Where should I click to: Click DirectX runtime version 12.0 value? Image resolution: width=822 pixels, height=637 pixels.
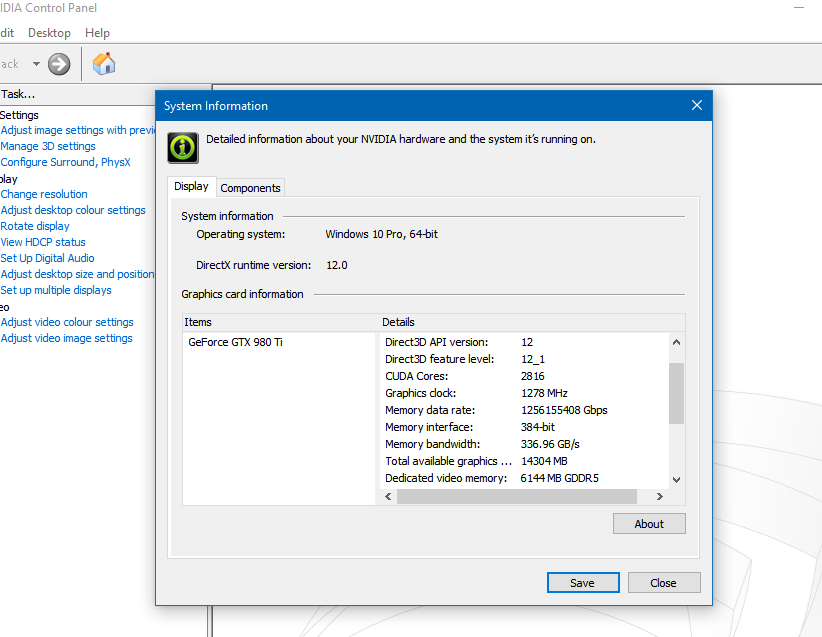tap(337, 265)
